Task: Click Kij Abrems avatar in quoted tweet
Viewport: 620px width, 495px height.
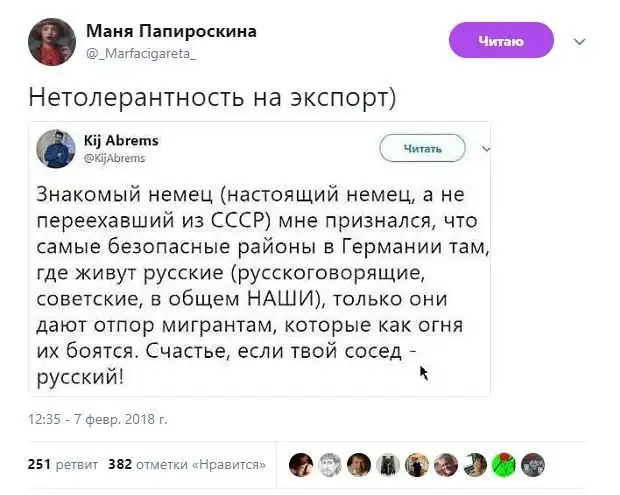Action: 56,148
